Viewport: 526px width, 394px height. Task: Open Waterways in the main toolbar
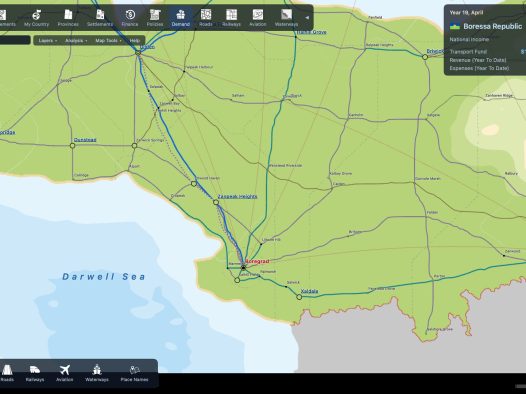click(x=286, y=18)
